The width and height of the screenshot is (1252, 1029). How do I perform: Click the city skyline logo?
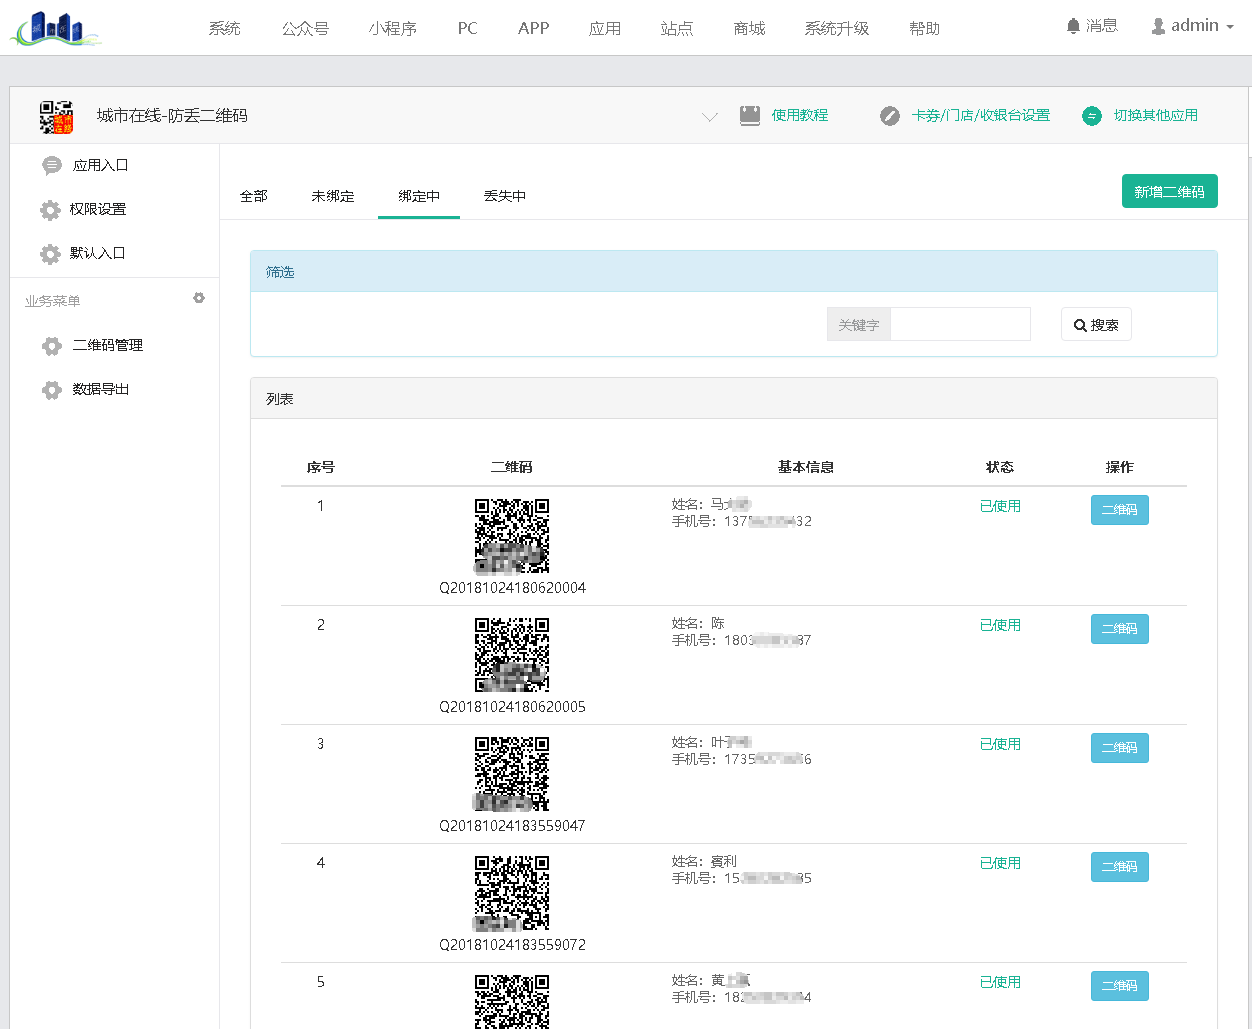click(x=56, y=29)
